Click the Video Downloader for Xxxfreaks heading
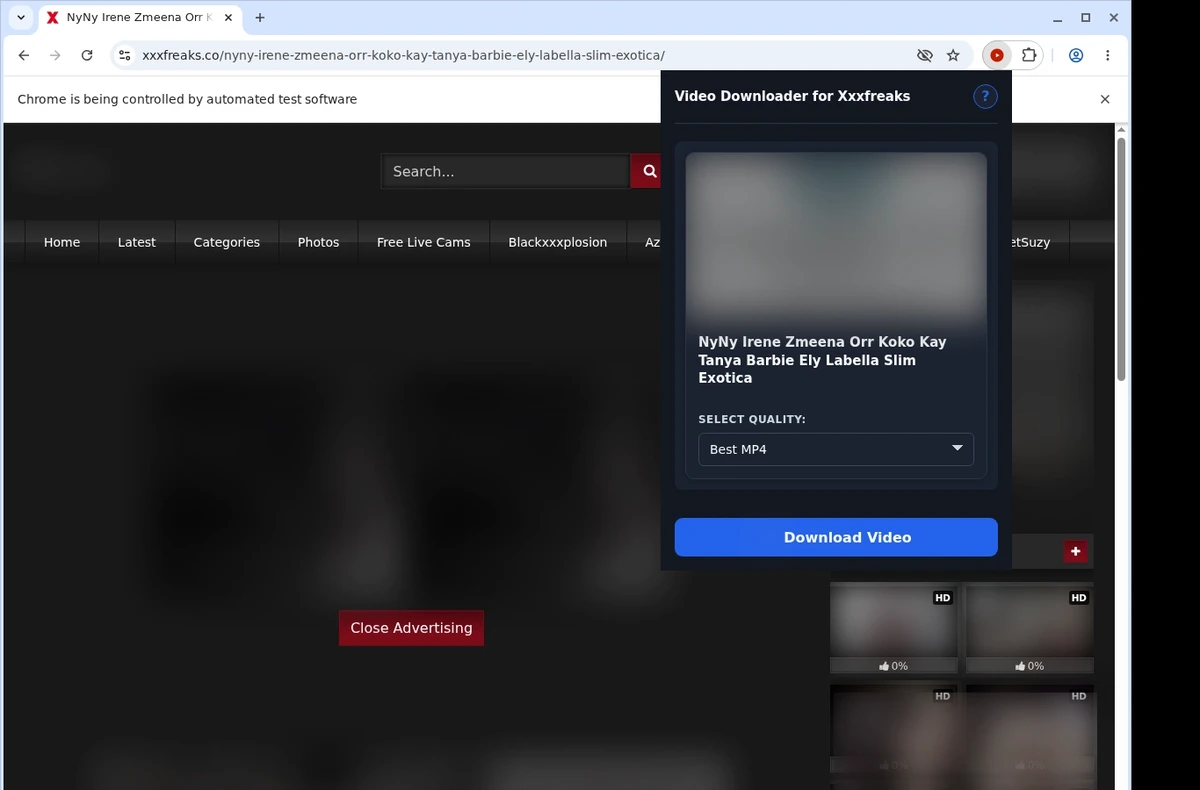This screenshot has height=790, width=1200. point(792,96)
